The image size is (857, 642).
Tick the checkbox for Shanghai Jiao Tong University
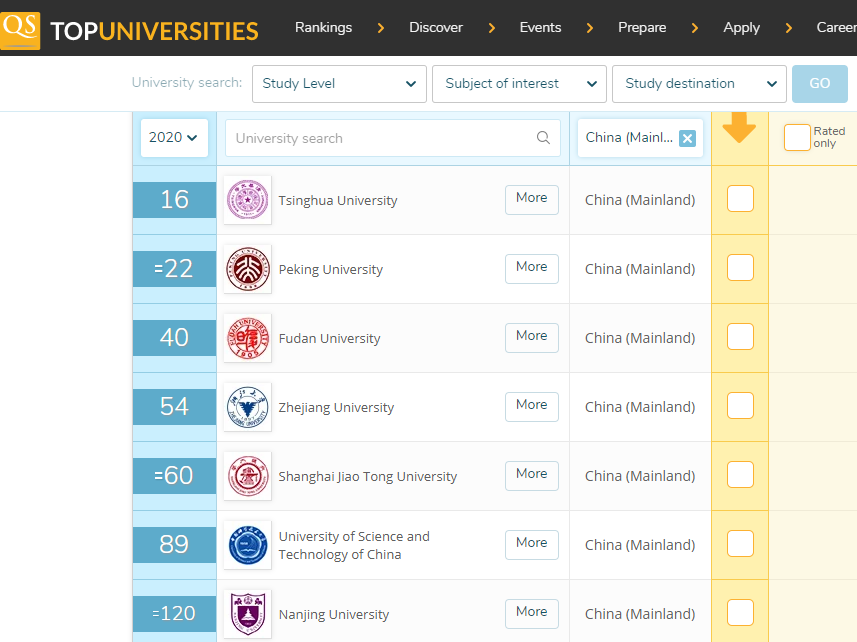(x=740, y=474)
